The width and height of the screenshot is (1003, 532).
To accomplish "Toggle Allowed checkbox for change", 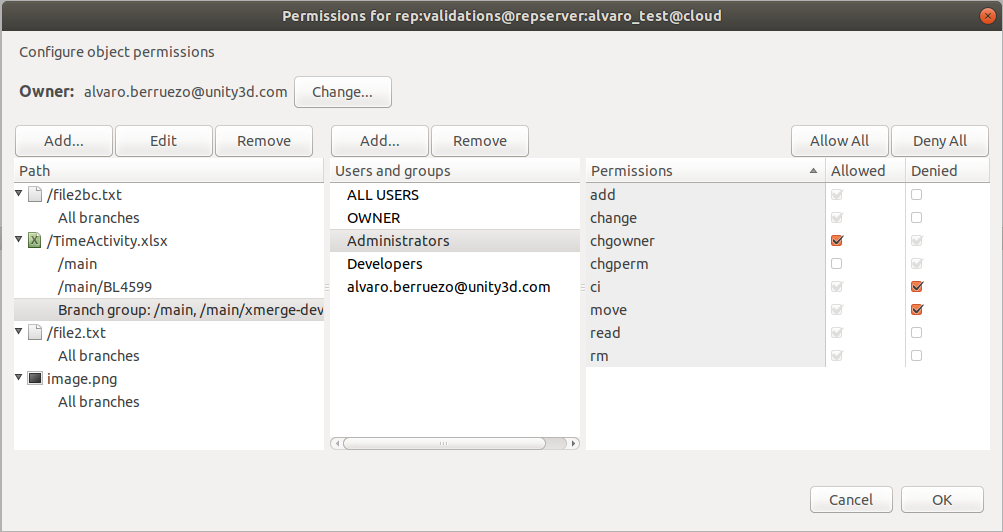I will click(x=836, y=217).
